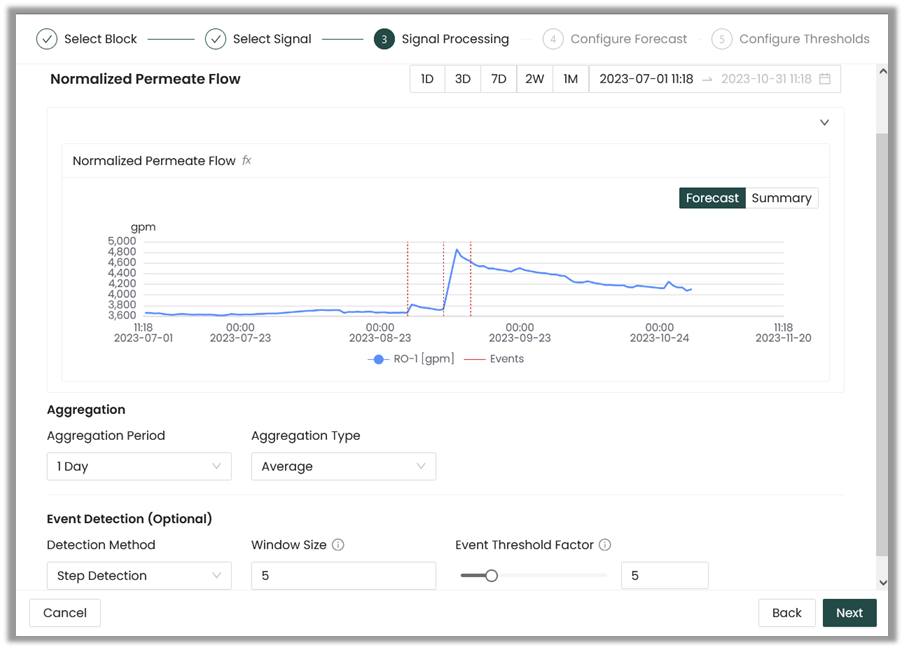Switch chart view to Summary
The height and width of the screenshot is (649, 904).
click(x=781, y=198)
